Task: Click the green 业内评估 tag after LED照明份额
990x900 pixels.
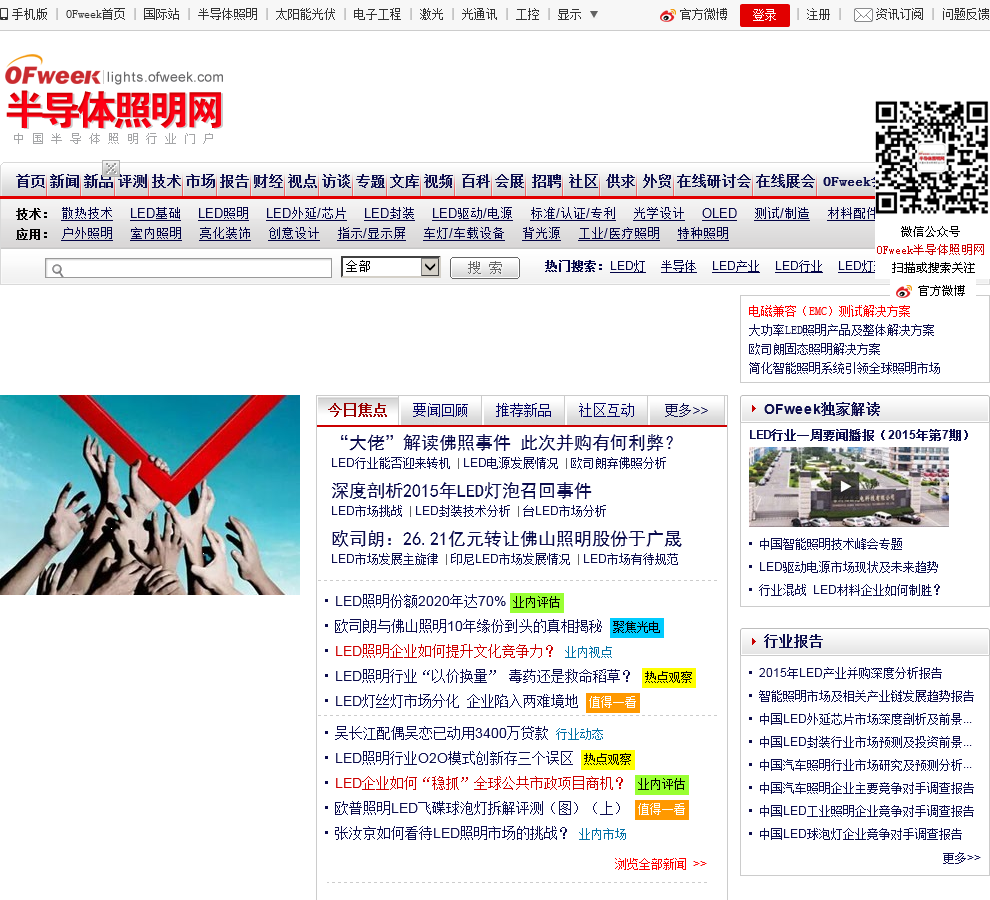Action: [536, 603]
